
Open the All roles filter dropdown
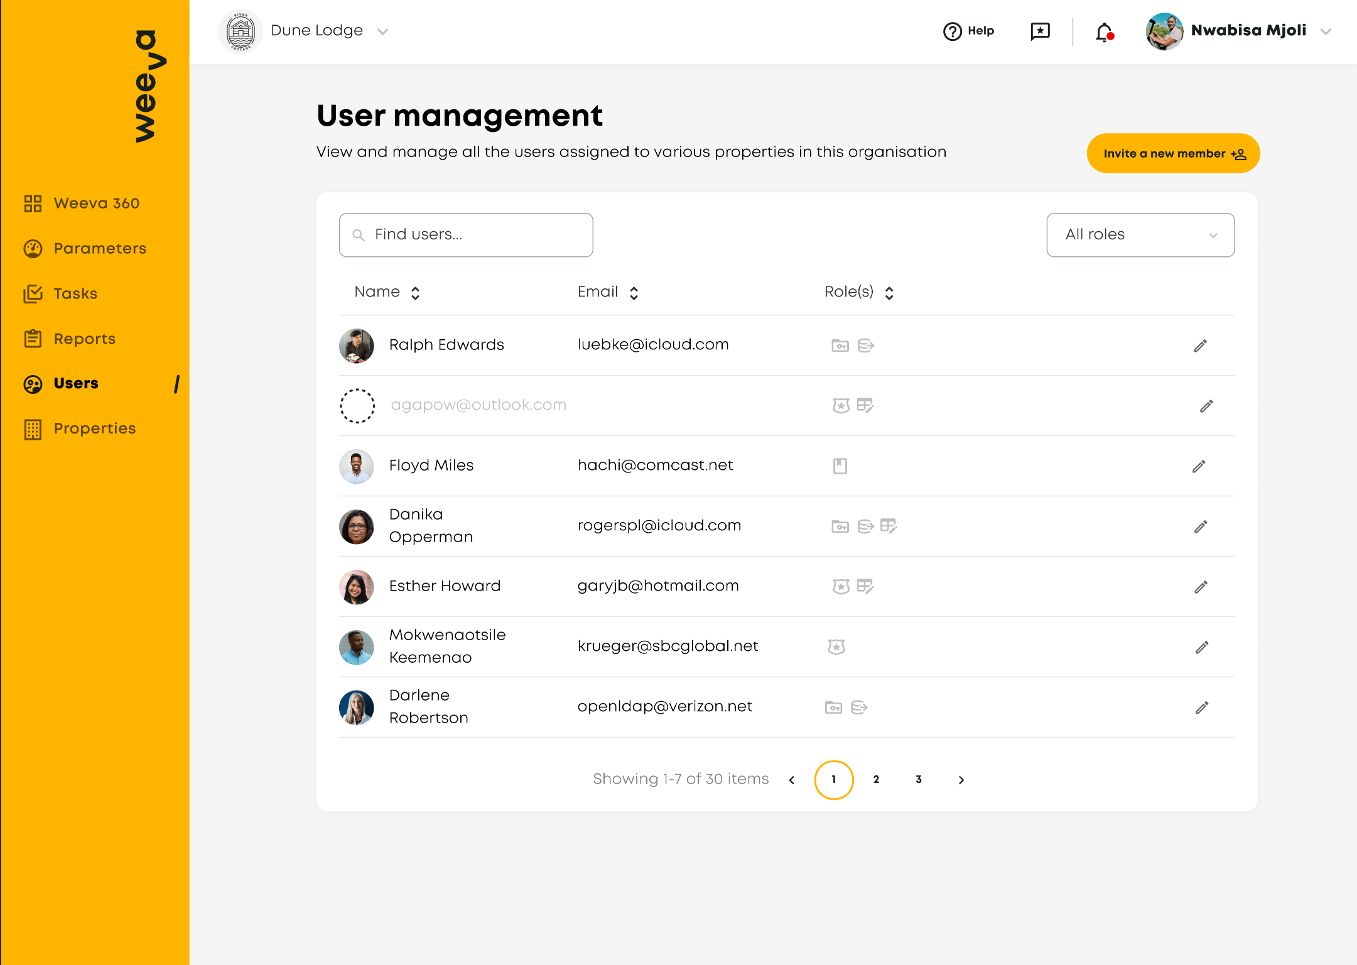point(1140,235)
